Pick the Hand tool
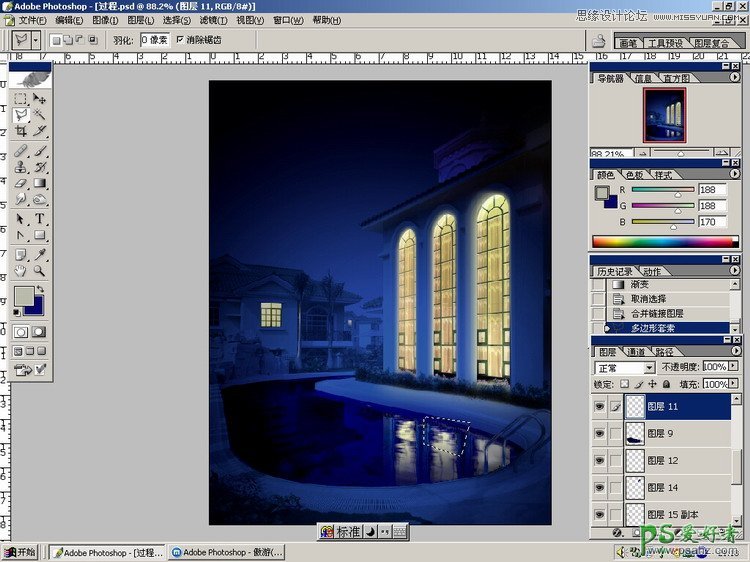The height and width of the screenshot is (562, 750). click(20, 270)
